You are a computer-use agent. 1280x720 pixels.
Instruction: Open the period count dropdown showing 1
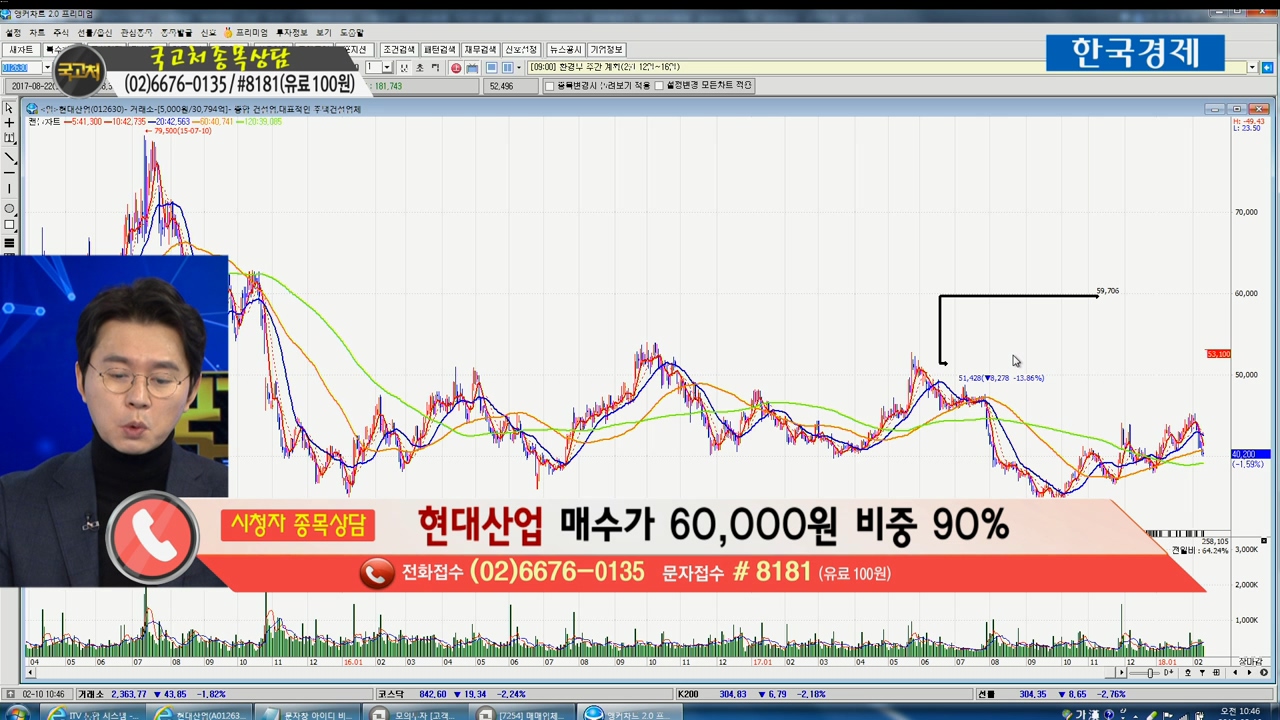388,68
